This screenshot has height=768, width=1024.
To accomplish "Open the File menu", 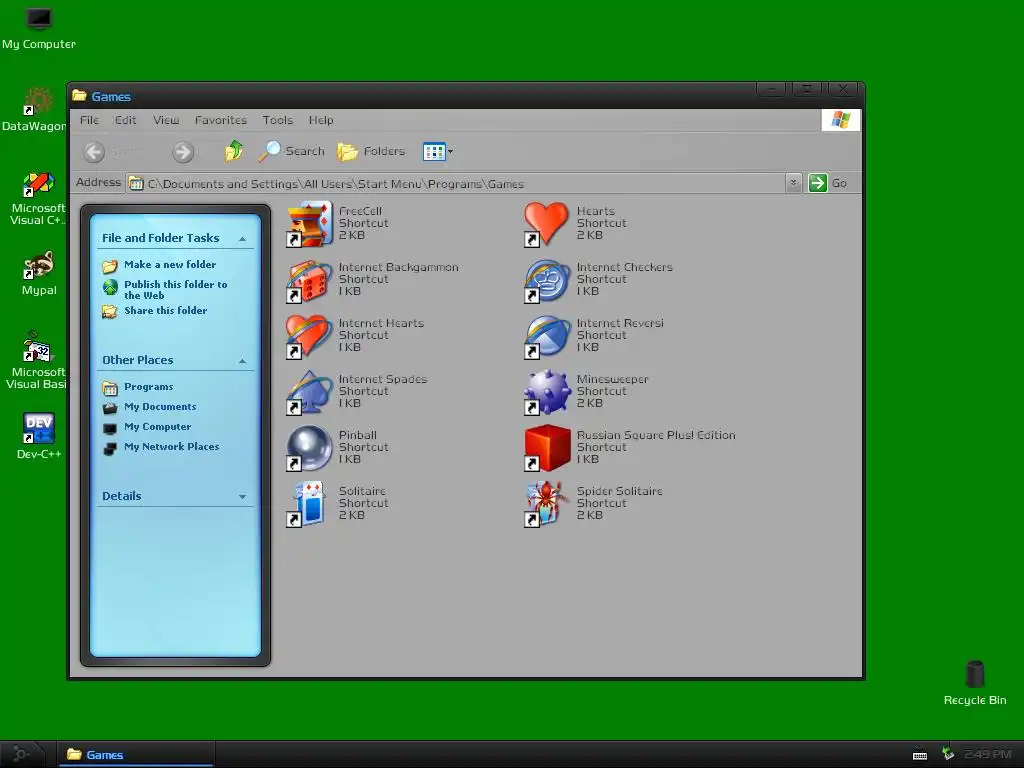I will (x=89, y=120).
